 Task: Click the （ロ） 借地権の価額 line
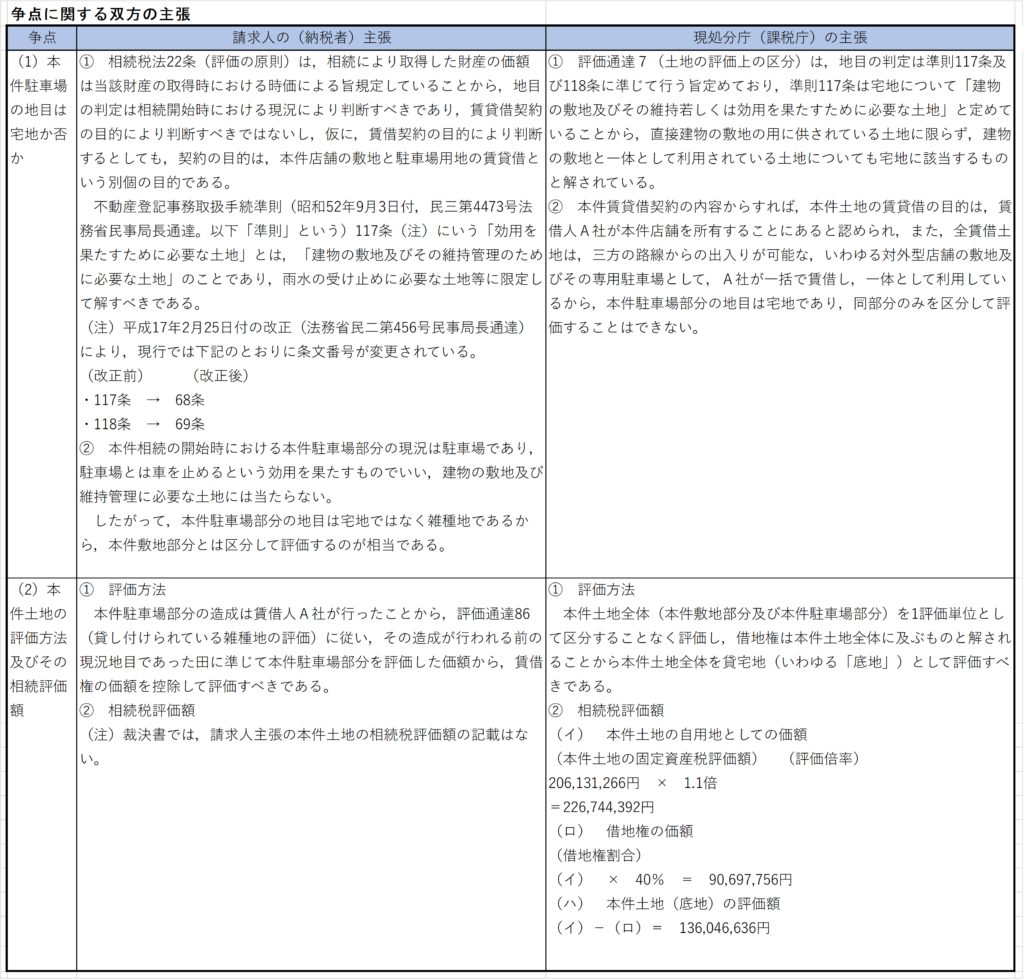pyautogui.click(x=624, y=830)
